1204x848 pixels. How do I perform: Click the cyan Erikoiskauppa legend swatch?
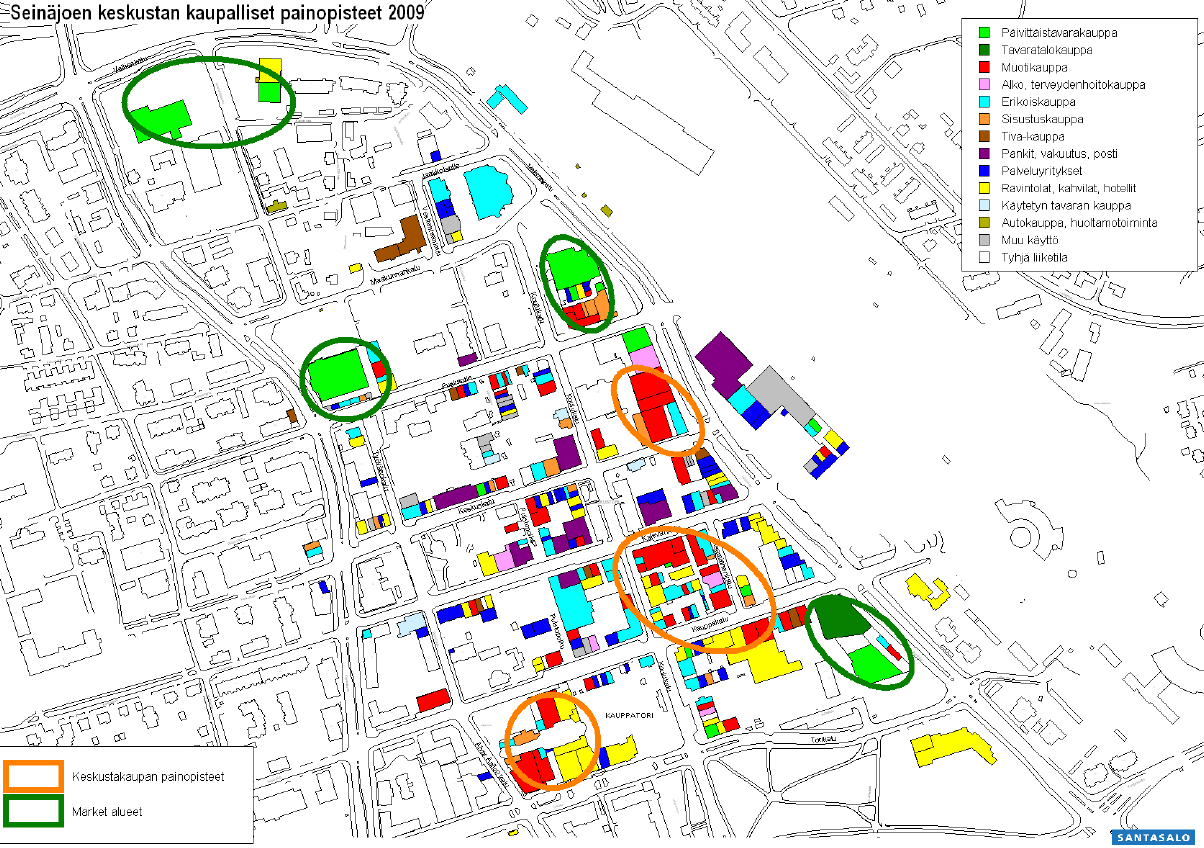pyautogui.click(x=984, y=101)
